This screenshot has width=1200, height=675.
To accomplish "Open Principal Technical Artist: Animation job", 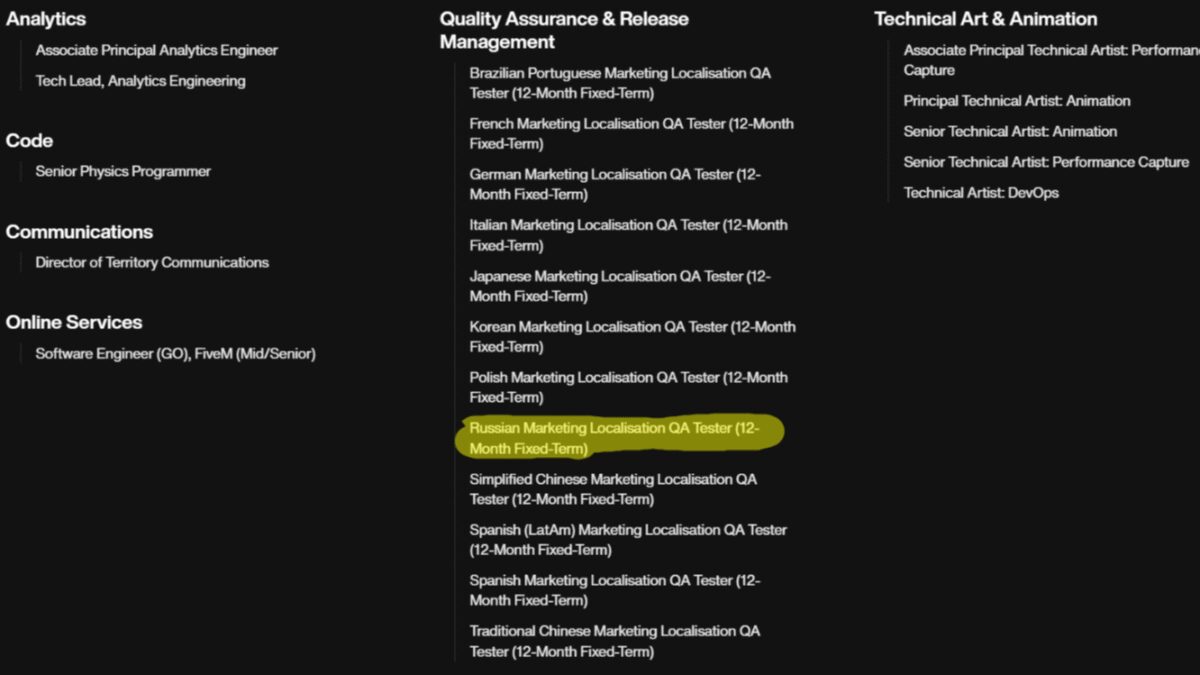I will click(x=1017, y=101).
